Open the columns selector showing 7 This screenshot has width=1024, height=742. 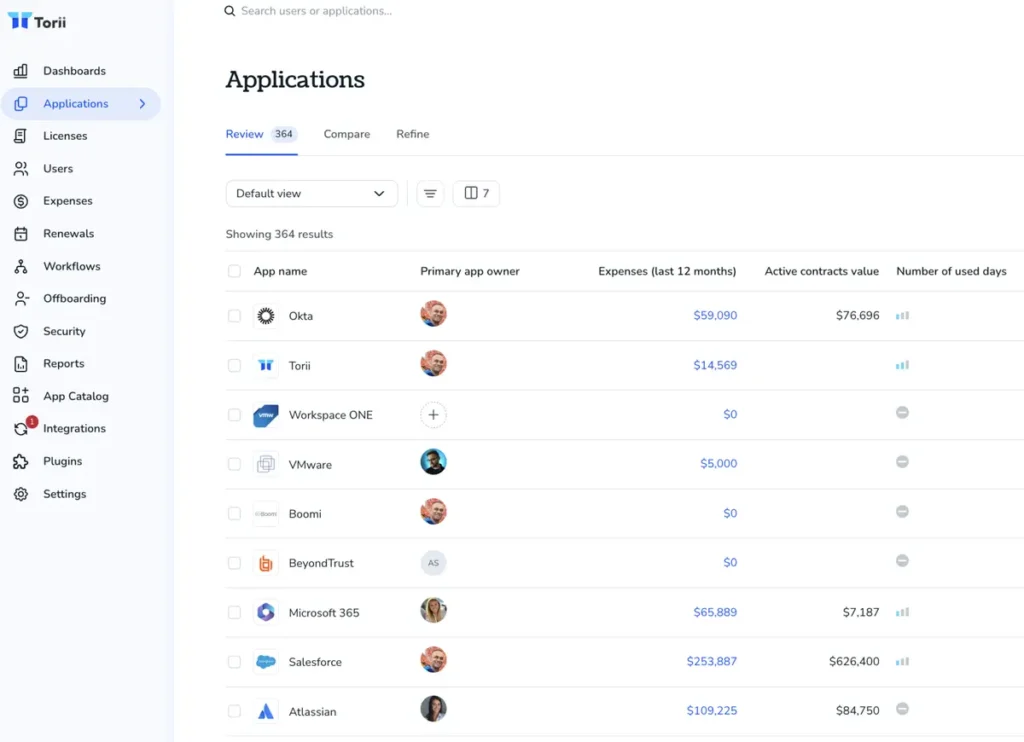click(476, 193)
